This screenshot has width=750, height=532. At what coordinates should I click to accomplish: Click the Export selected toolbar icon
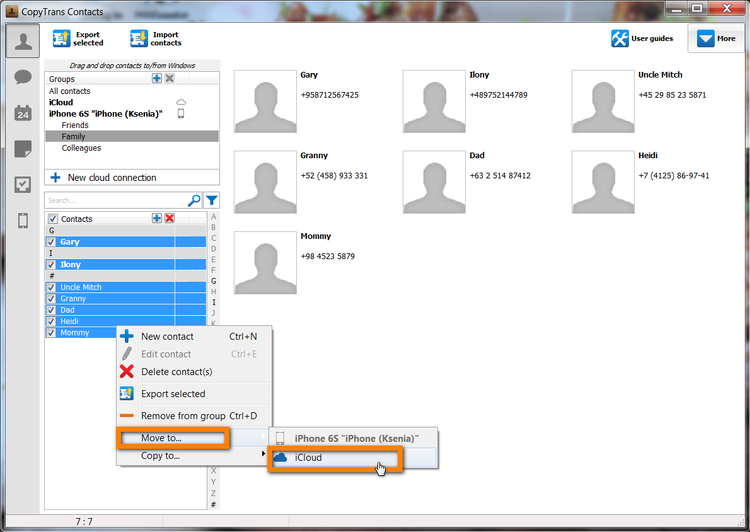(x=61, y=38)
